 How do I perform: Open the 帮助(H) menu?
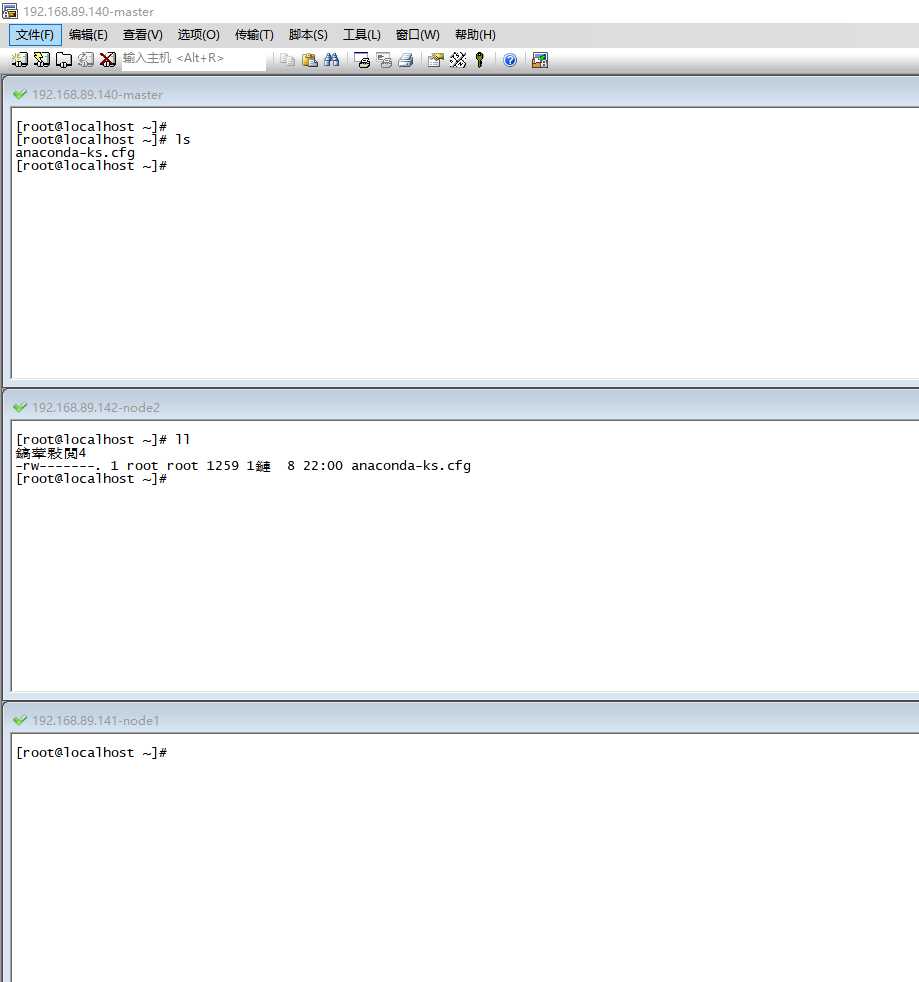(x=475, y=34)
